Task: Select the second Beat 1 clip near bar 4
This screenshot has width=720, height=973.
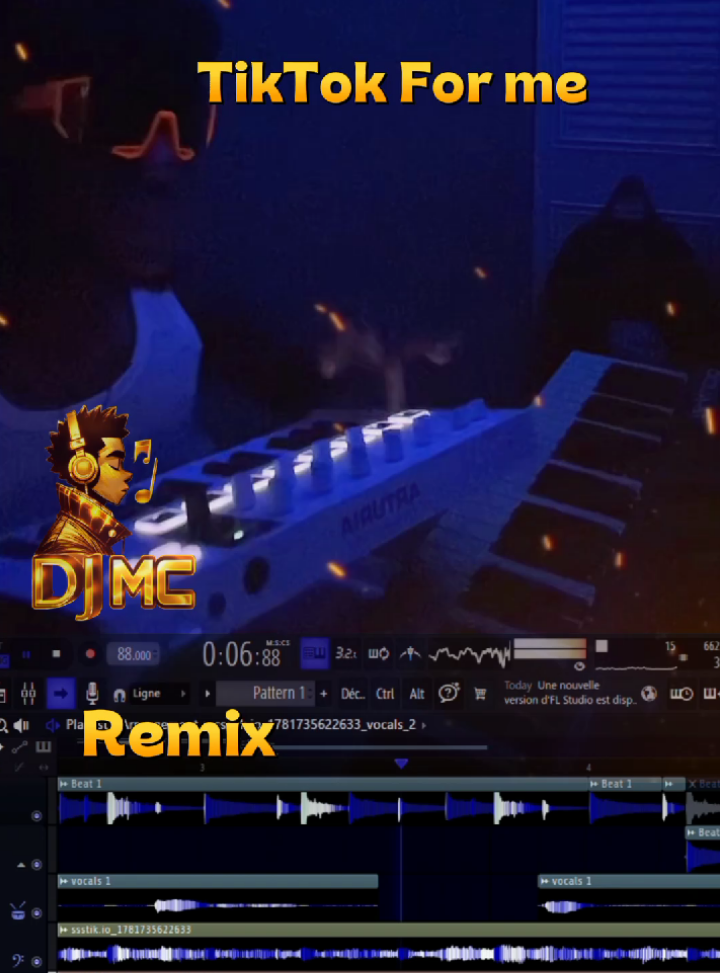Action: point(625,784)
